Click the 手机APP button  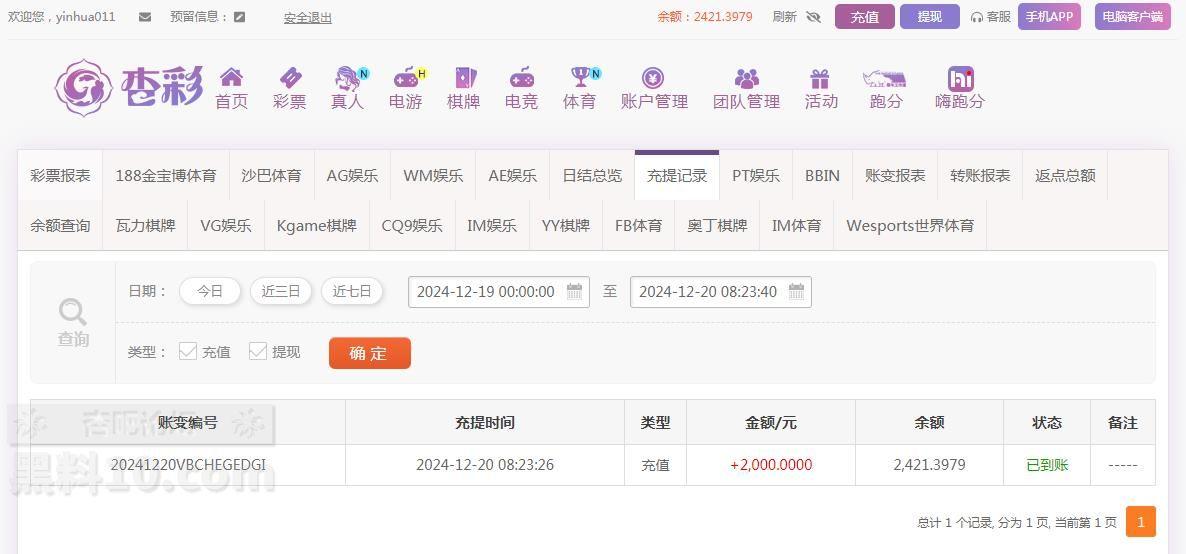pyautogui.click(x=1049, y=17)
